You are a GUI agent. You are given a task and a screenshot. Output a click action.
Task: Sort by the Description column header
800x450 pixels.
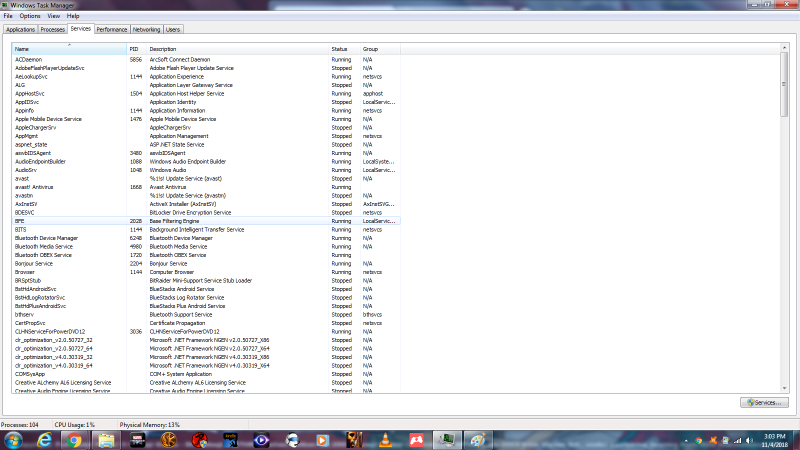[238, 49]
